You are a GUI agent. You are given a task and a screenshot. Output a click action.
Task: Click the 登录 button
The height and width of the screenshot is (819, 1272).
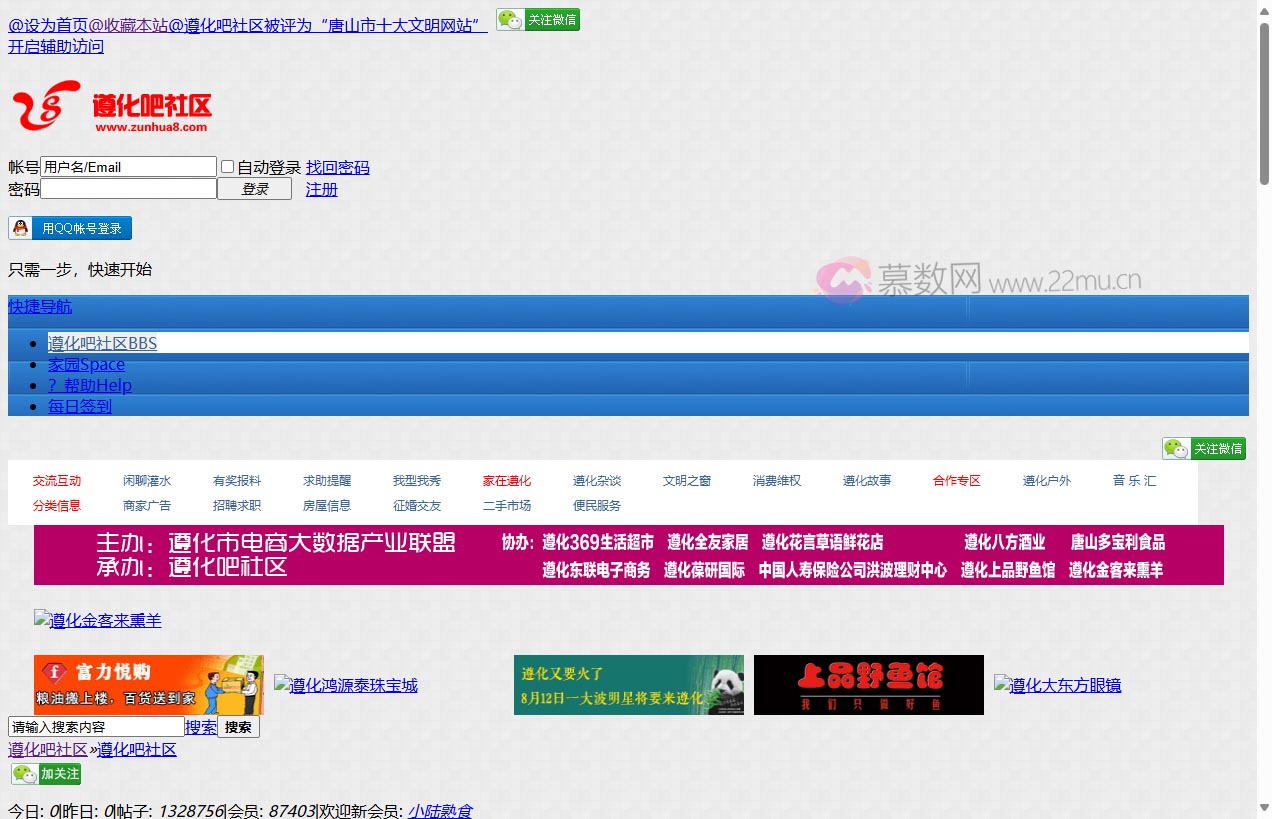click(255, 189)
